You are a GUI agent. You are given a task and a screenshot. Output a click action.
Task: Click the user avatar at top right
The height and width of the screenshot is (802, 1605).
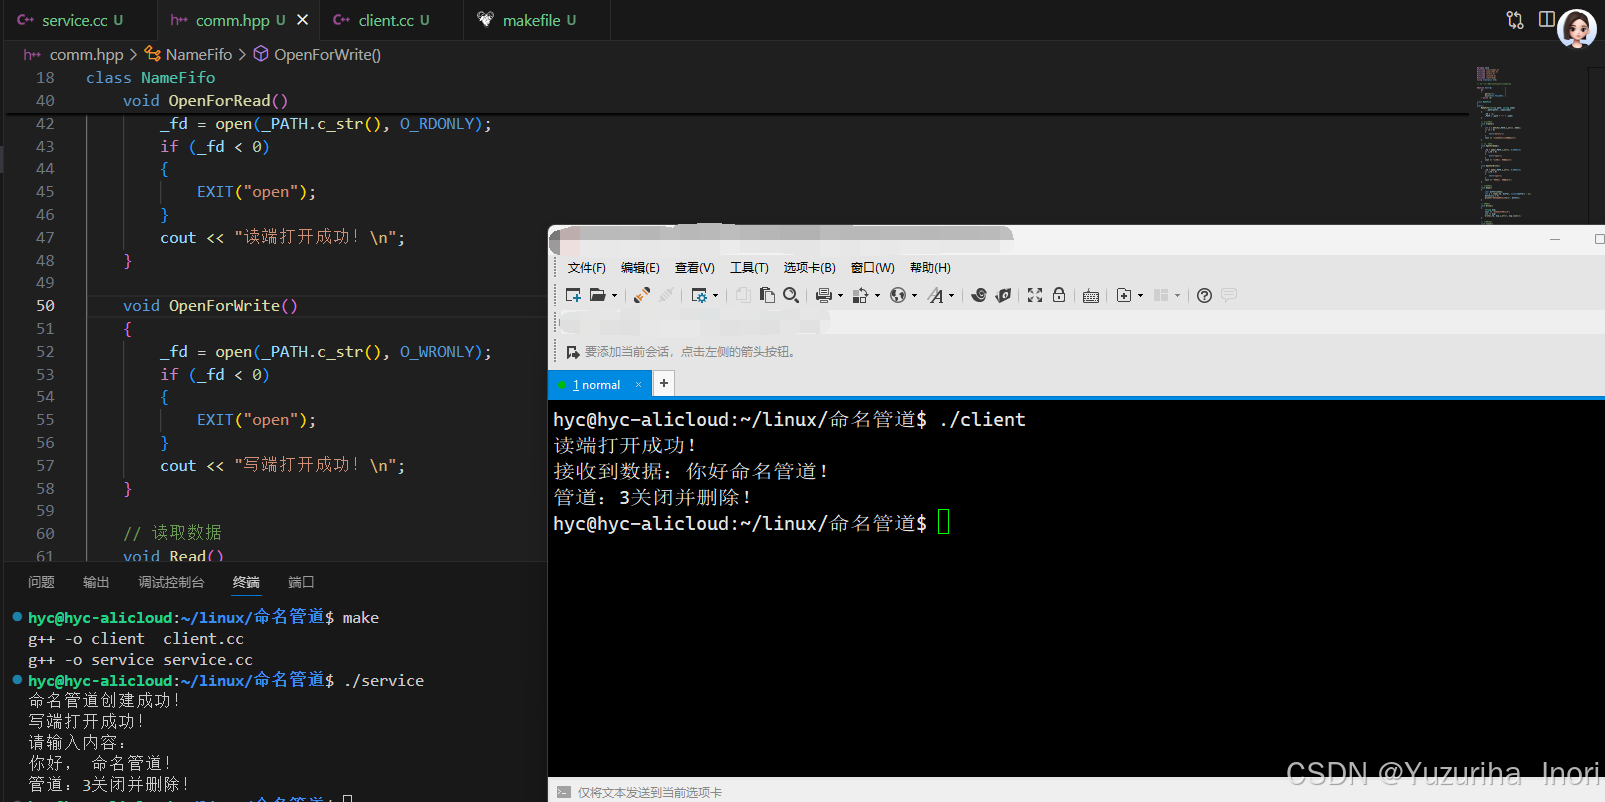tap(1577, 29)
